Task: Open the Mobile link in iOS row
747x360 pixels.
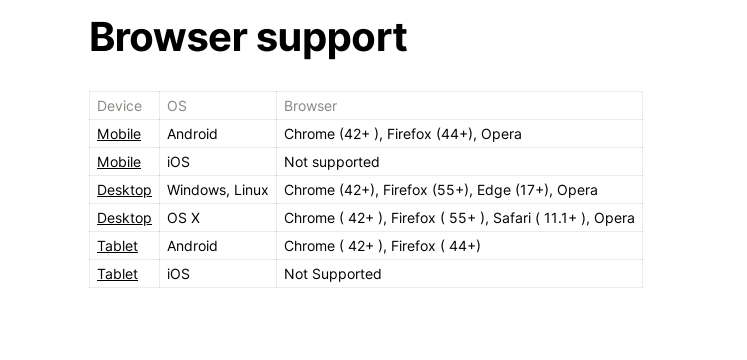Action: pos(119,162)
